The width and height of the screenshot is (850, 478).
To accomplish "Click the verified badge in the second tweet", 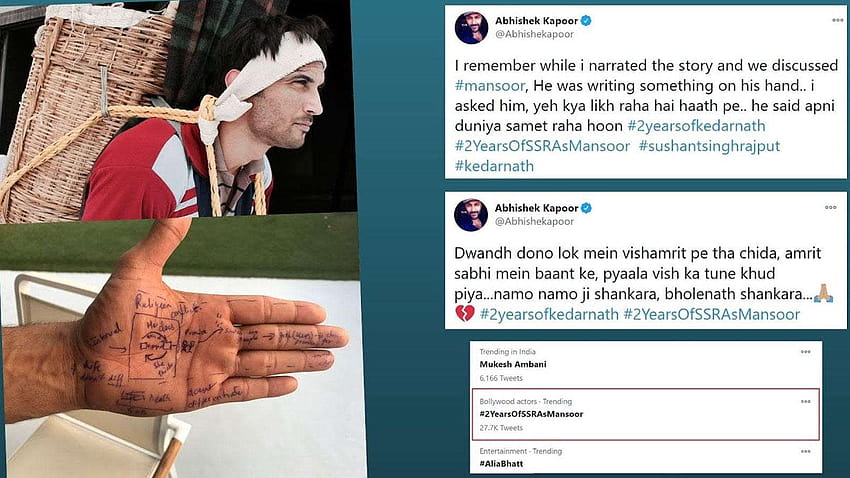I will [x=586, y=208].
